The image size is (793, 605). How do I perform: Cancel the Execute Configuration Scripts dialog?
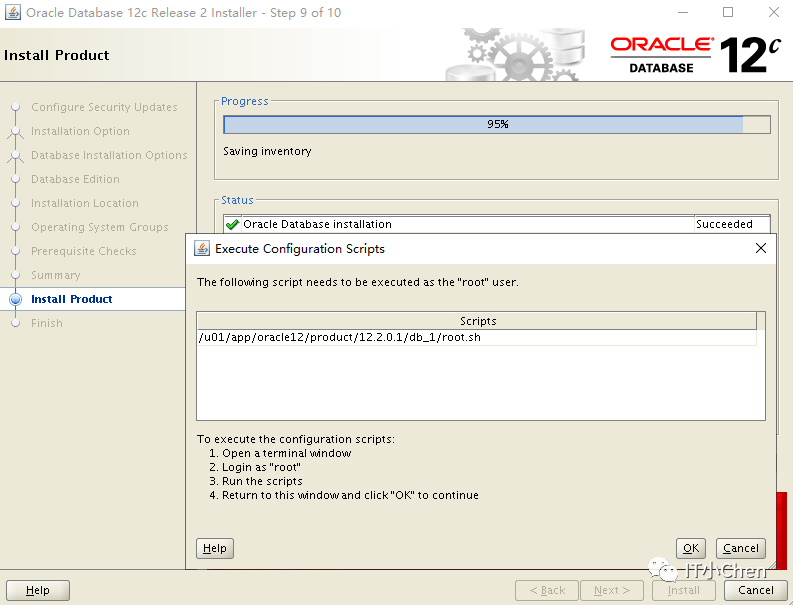tap(740, 548)
